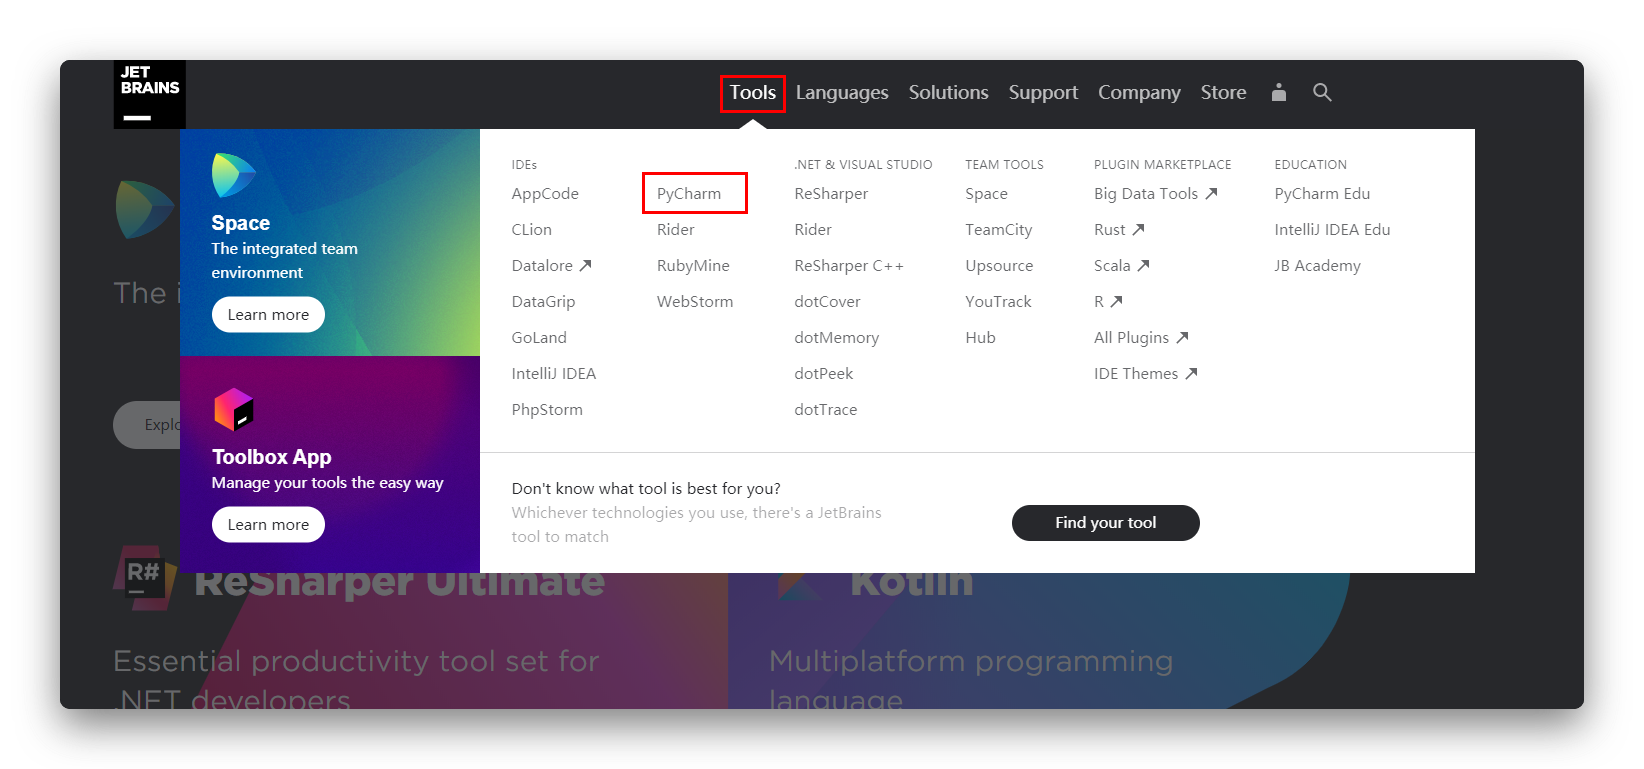Go to the Store
1644x769 pixels.
pyautogui.click(x=1223, y=93)
